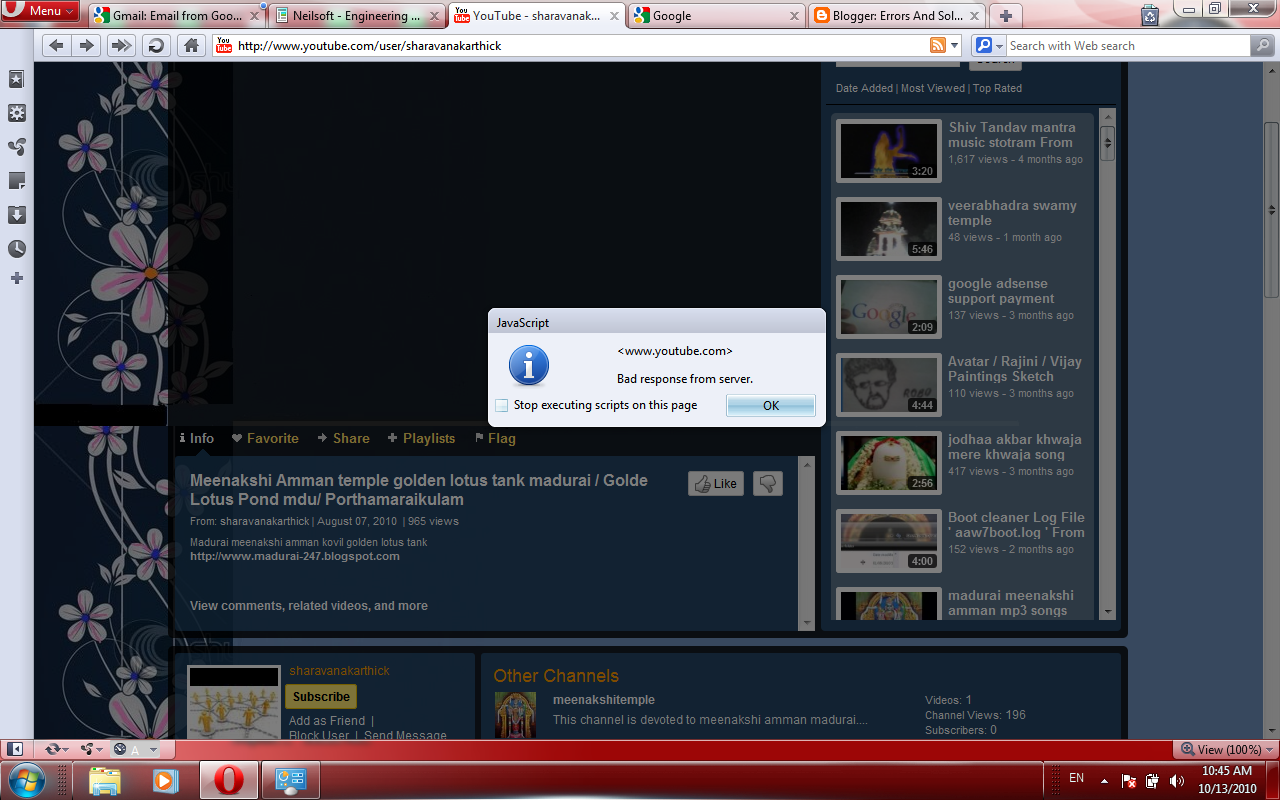Image resolution: width=1280 pixels, height=800 pixels.
Task: Open Avatar / Rajini / Vijay Paintings Sketch link
Action: (1015, 369)
